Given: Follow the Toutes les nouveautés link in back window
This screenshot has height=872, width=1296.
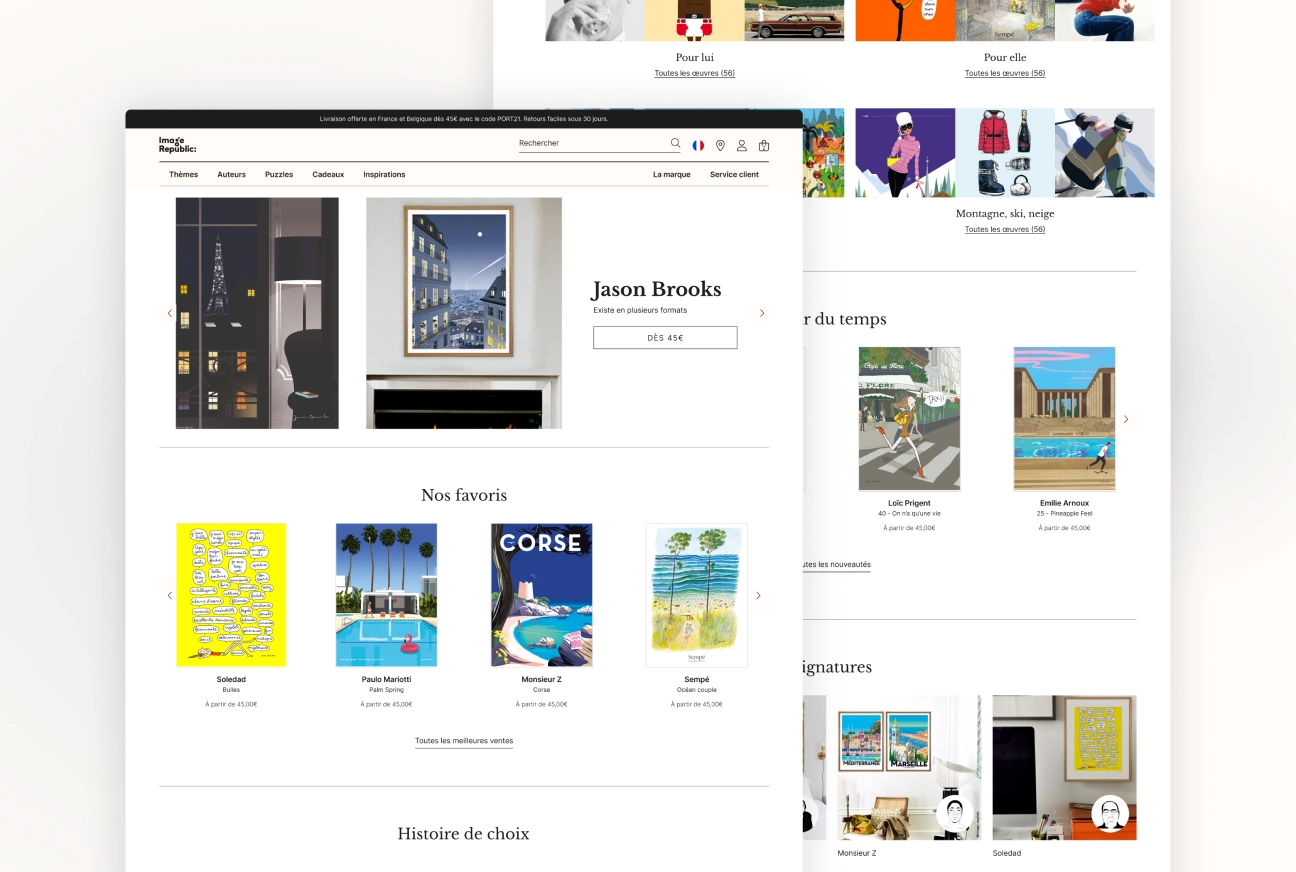Looking at the screenshot, I should tap(836, 565).
